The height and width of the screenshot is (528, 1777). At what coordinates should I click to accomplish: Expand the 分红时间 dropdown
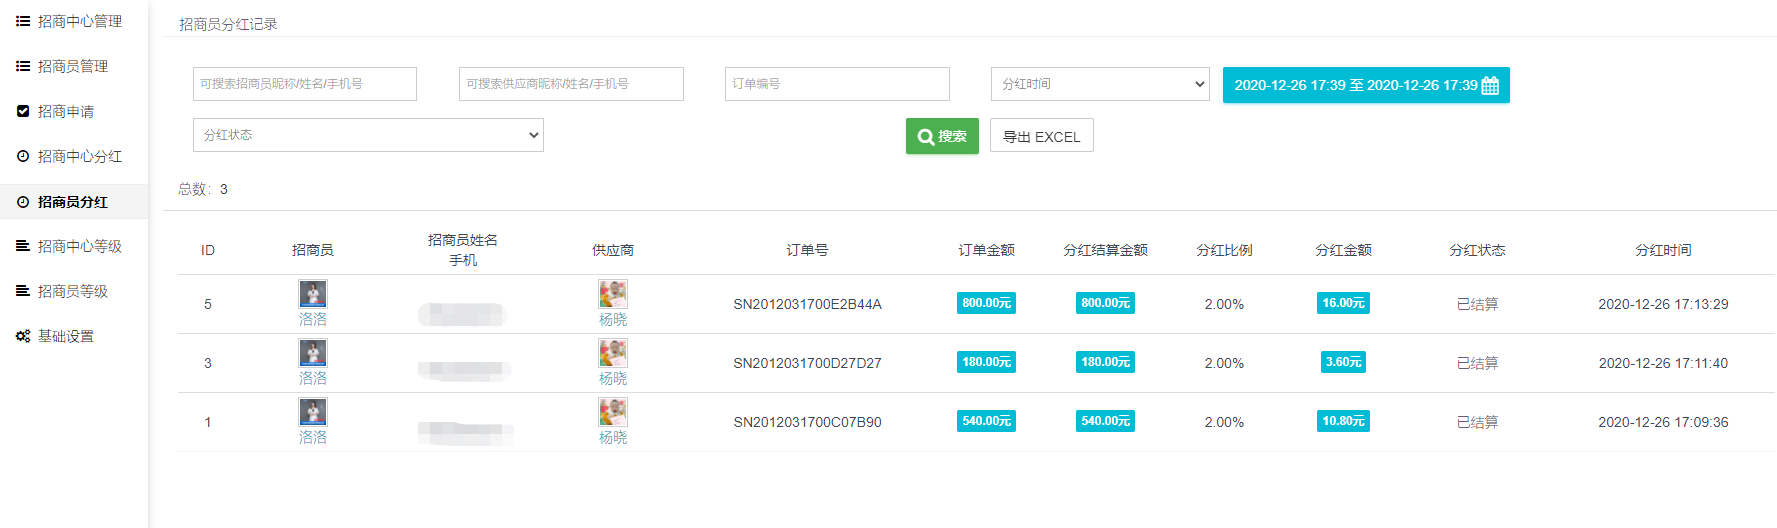pos(1100,84)
